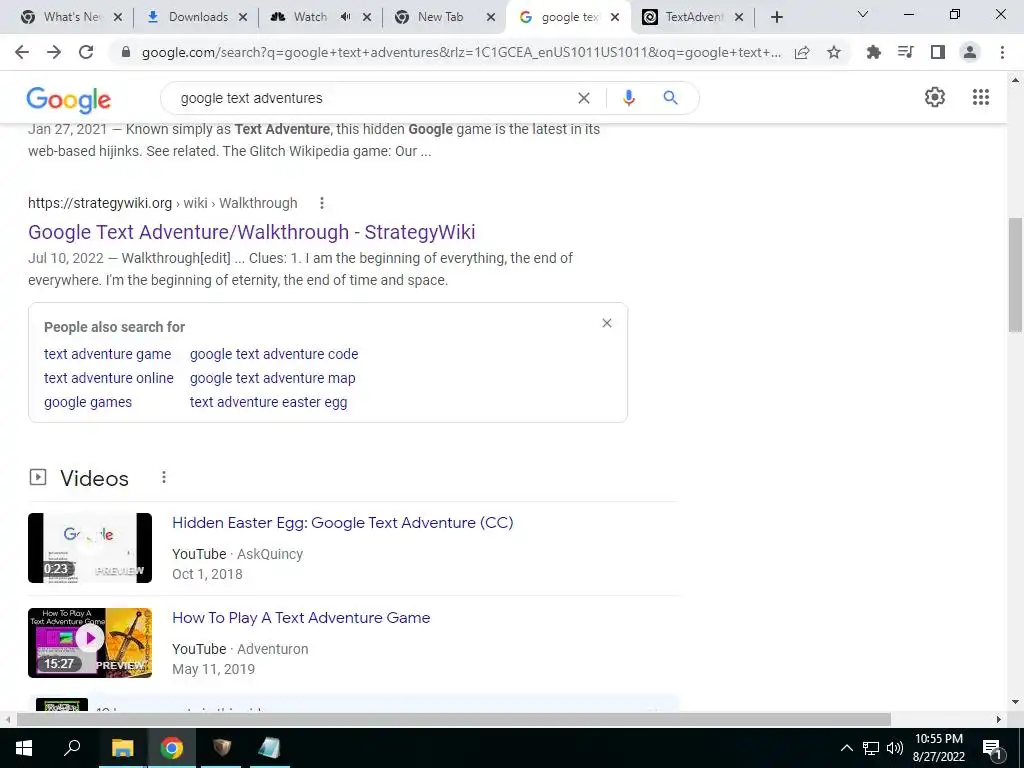Open media control icon in toolbar
The width and height of the screenshot is (1024, 768).
click(x=905, y=52)
